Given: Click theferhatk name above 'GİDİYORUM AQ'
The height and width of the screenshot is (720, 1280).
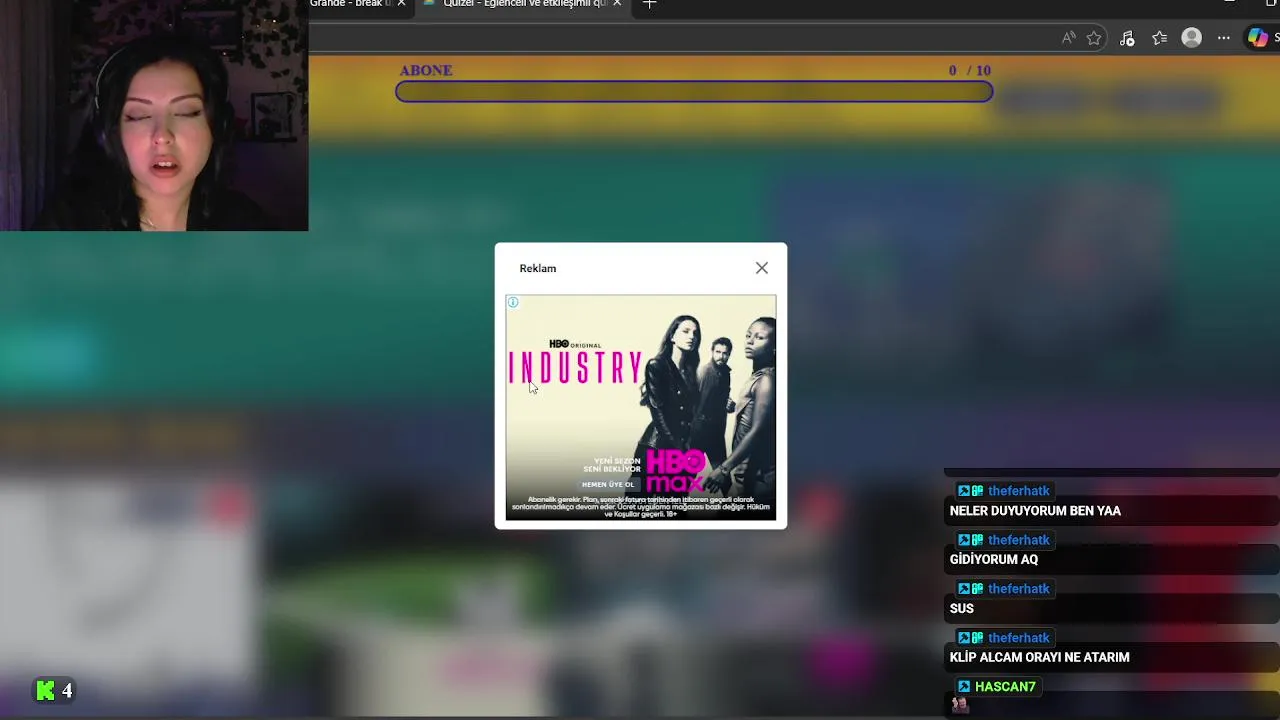Looking at the screenshot, I should point(1019,540).
